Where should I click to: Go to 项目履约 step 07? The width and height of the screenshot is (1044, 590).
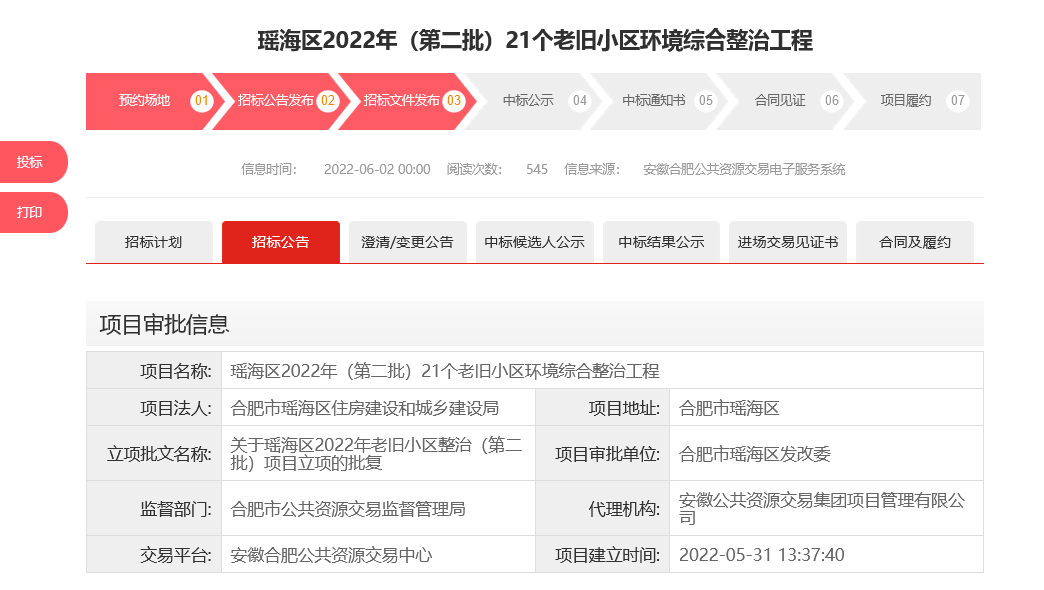(908, 101)
